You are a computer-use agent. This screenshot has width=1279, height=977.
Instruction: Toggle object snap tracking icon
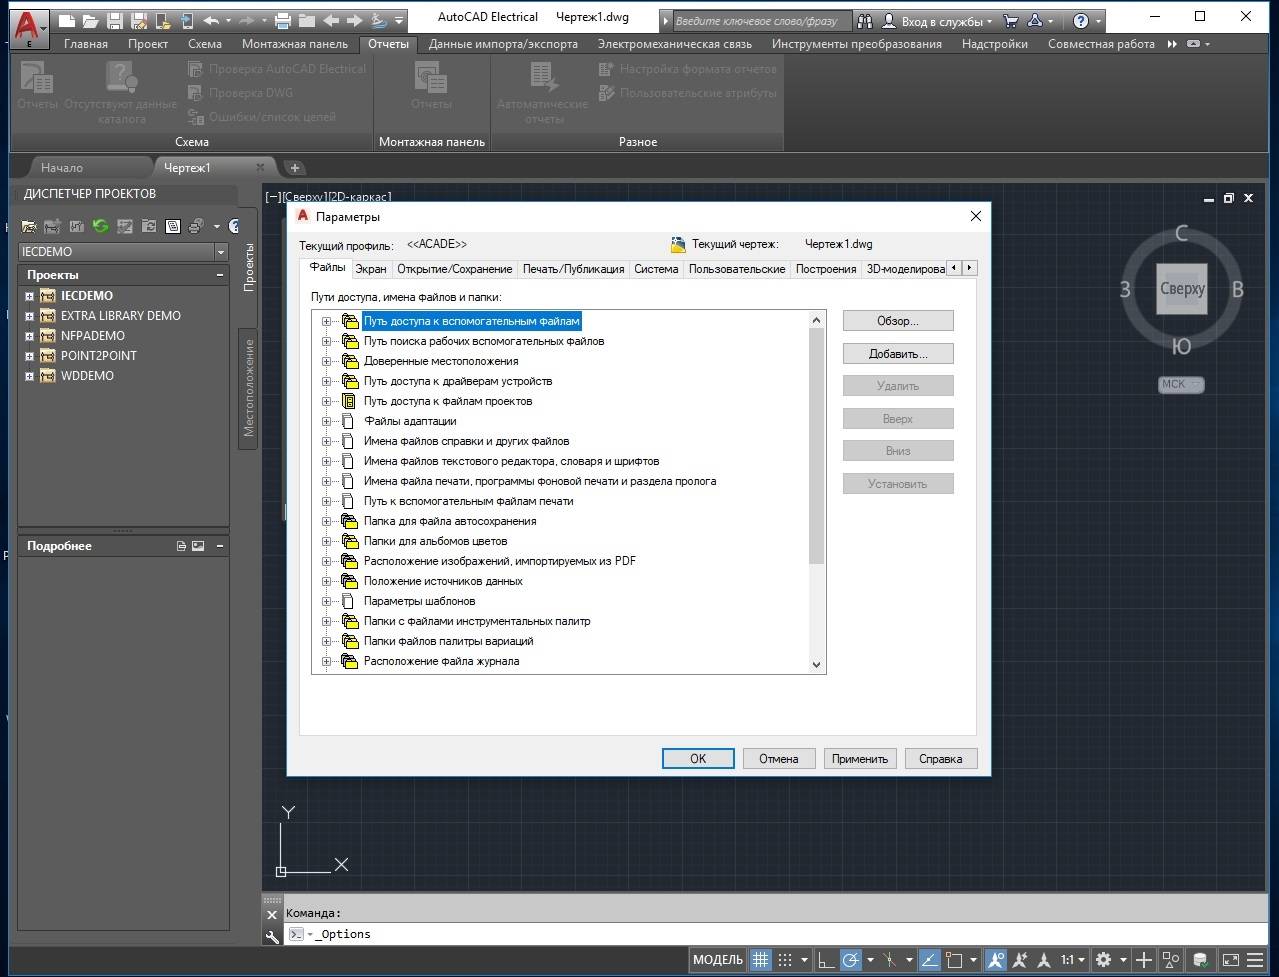(929, 960)
